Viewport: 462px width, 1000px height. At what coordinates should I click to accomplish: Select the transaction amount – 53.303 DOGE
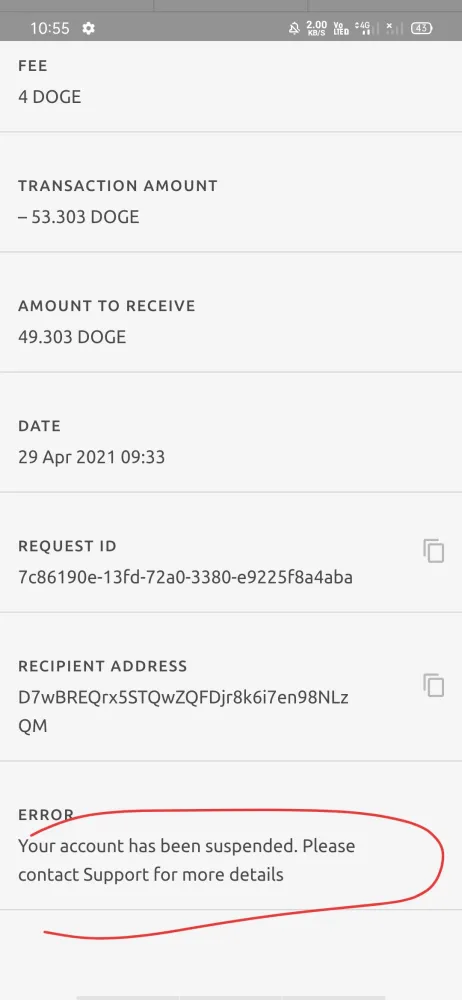click(x=78, y=217)
